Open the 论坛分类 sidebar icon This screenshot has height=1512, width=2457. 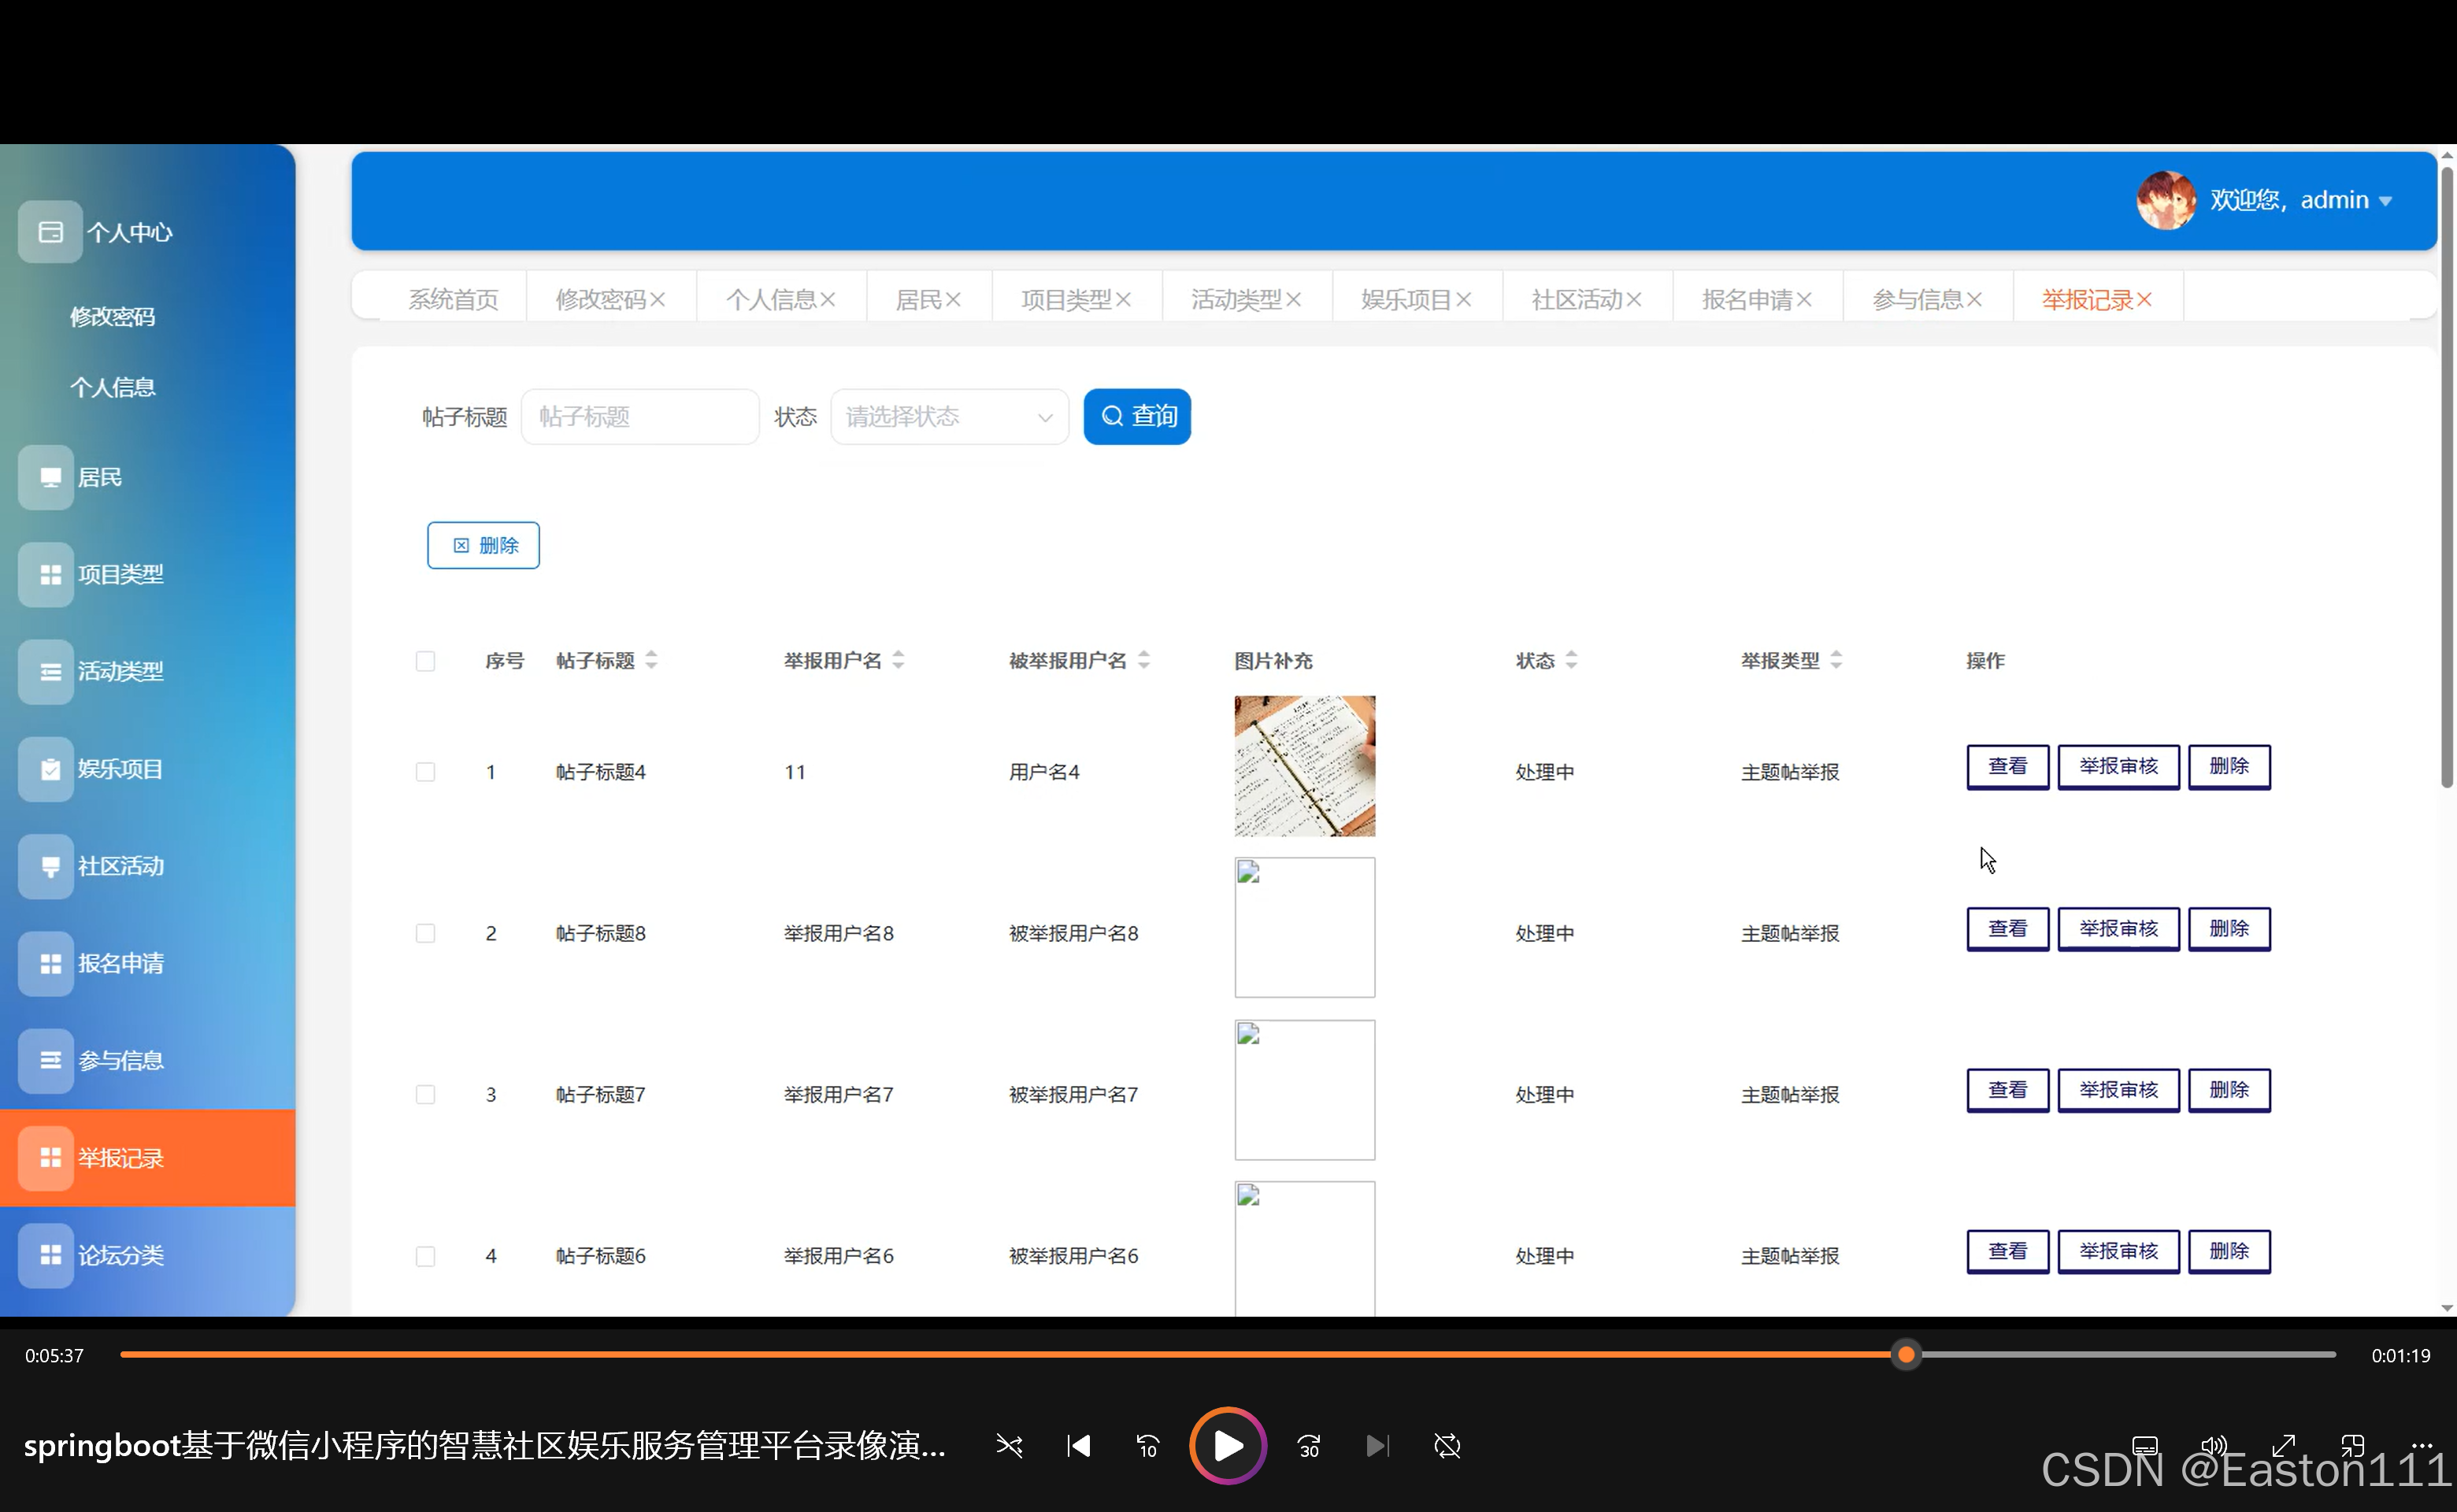[46, 1255]
